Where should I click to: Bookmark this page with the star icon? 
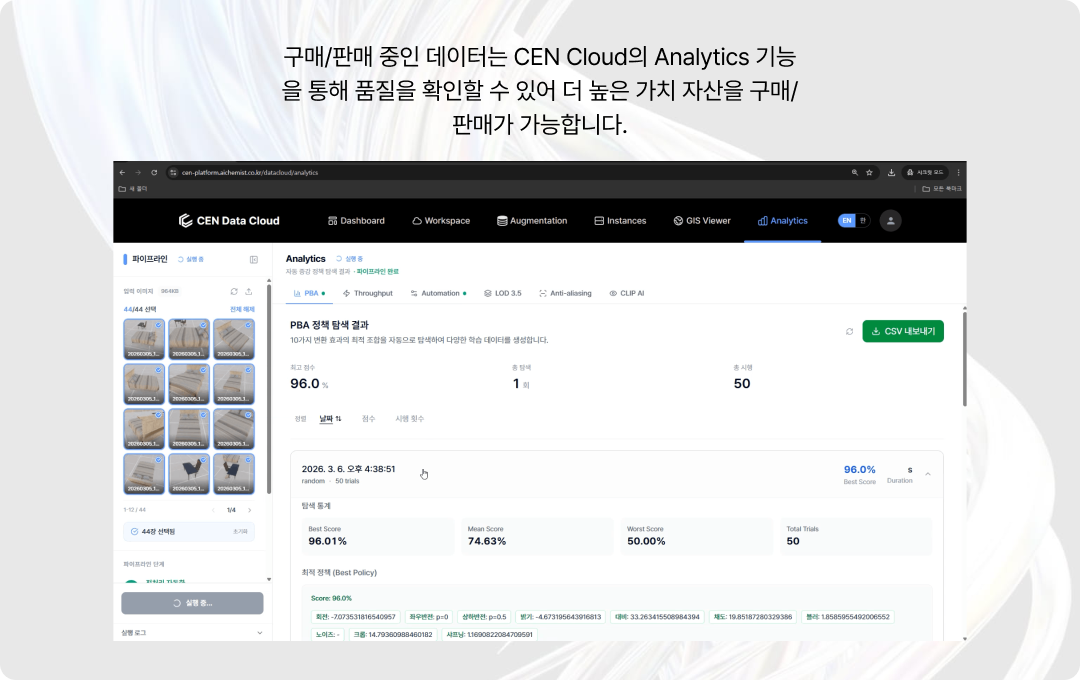coord(870,172)
